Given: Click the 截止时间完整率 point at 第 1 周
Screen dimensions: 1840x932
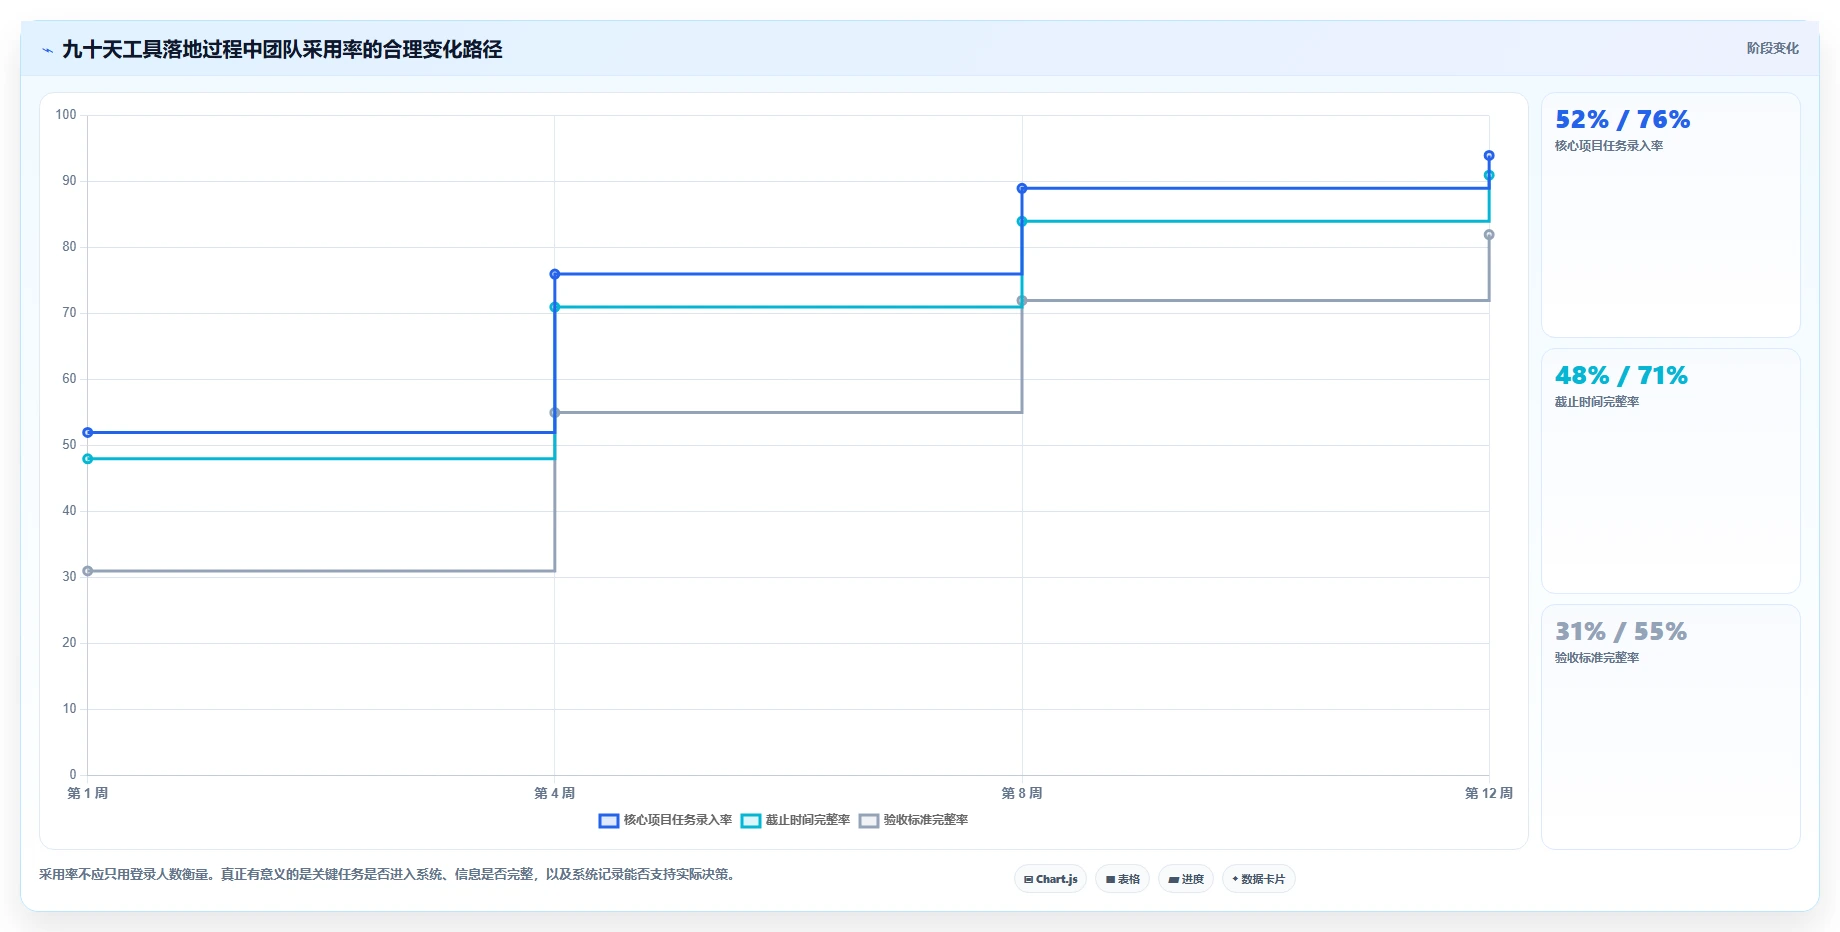Looking at the screenshot, I should (88, 459).
